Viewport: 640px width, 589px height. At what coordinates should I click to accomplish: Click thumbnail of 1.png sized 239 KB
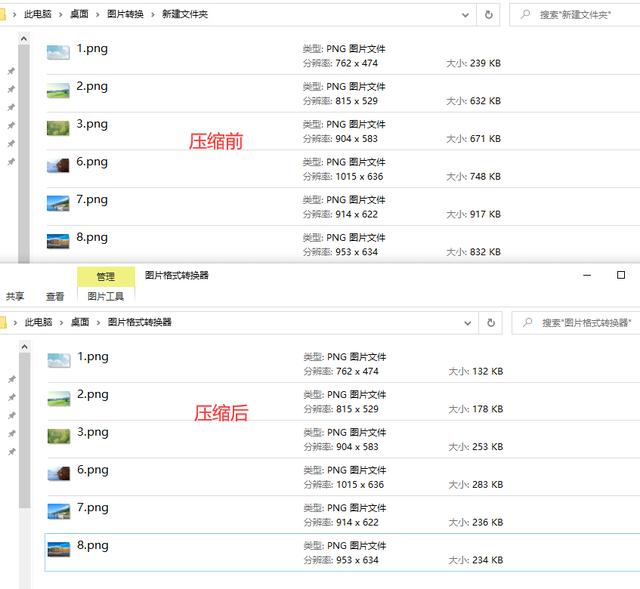[58, 53]
